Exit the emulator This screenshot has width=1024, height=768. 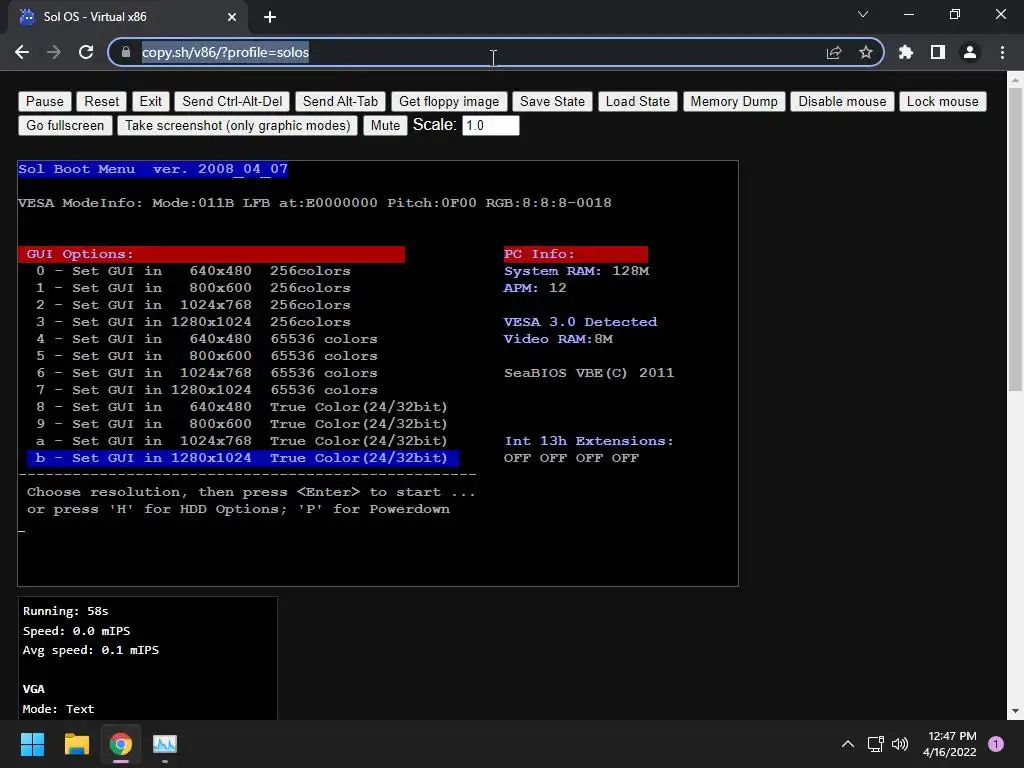click(x=150, y=101)
